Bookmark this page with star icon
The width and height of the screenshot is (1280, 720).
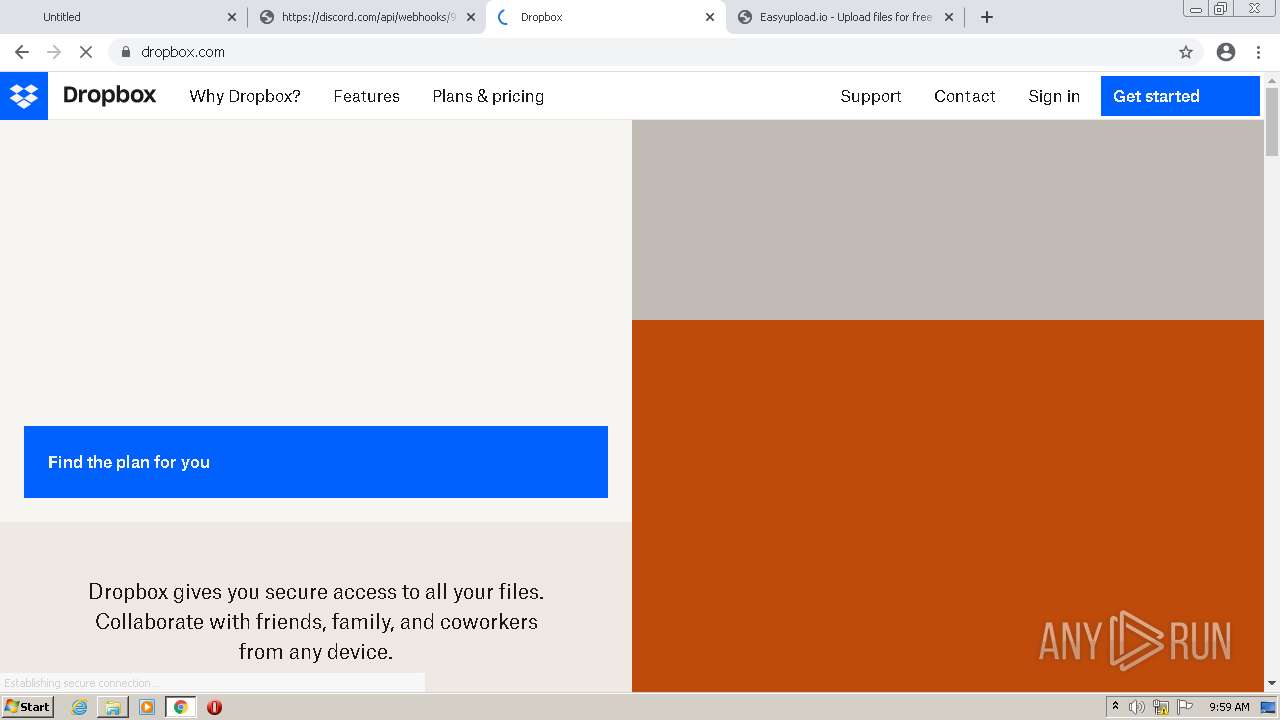point(1186,52)
